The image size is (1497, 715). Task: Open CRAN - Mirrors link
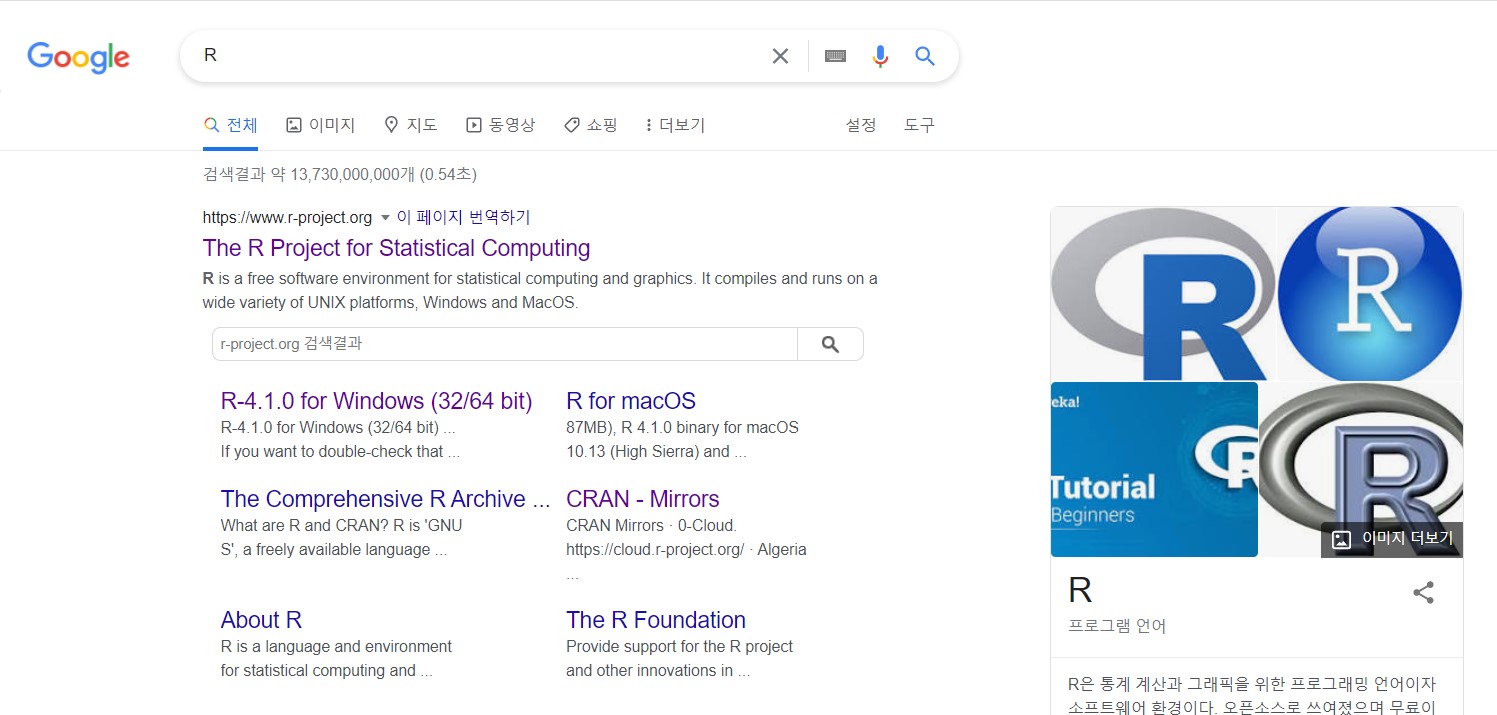(x=643, y=499)
